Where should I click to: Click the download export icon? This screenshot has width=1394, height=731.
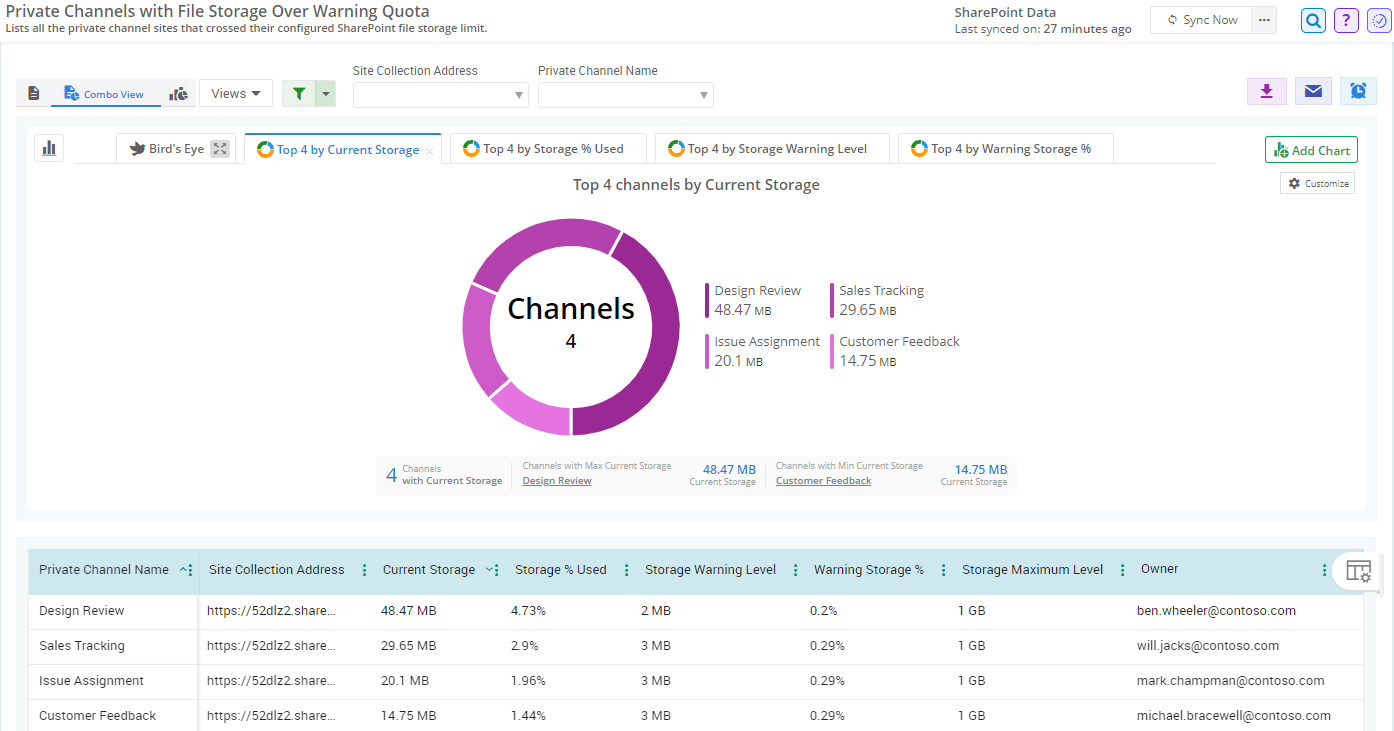pos(1266,91)
